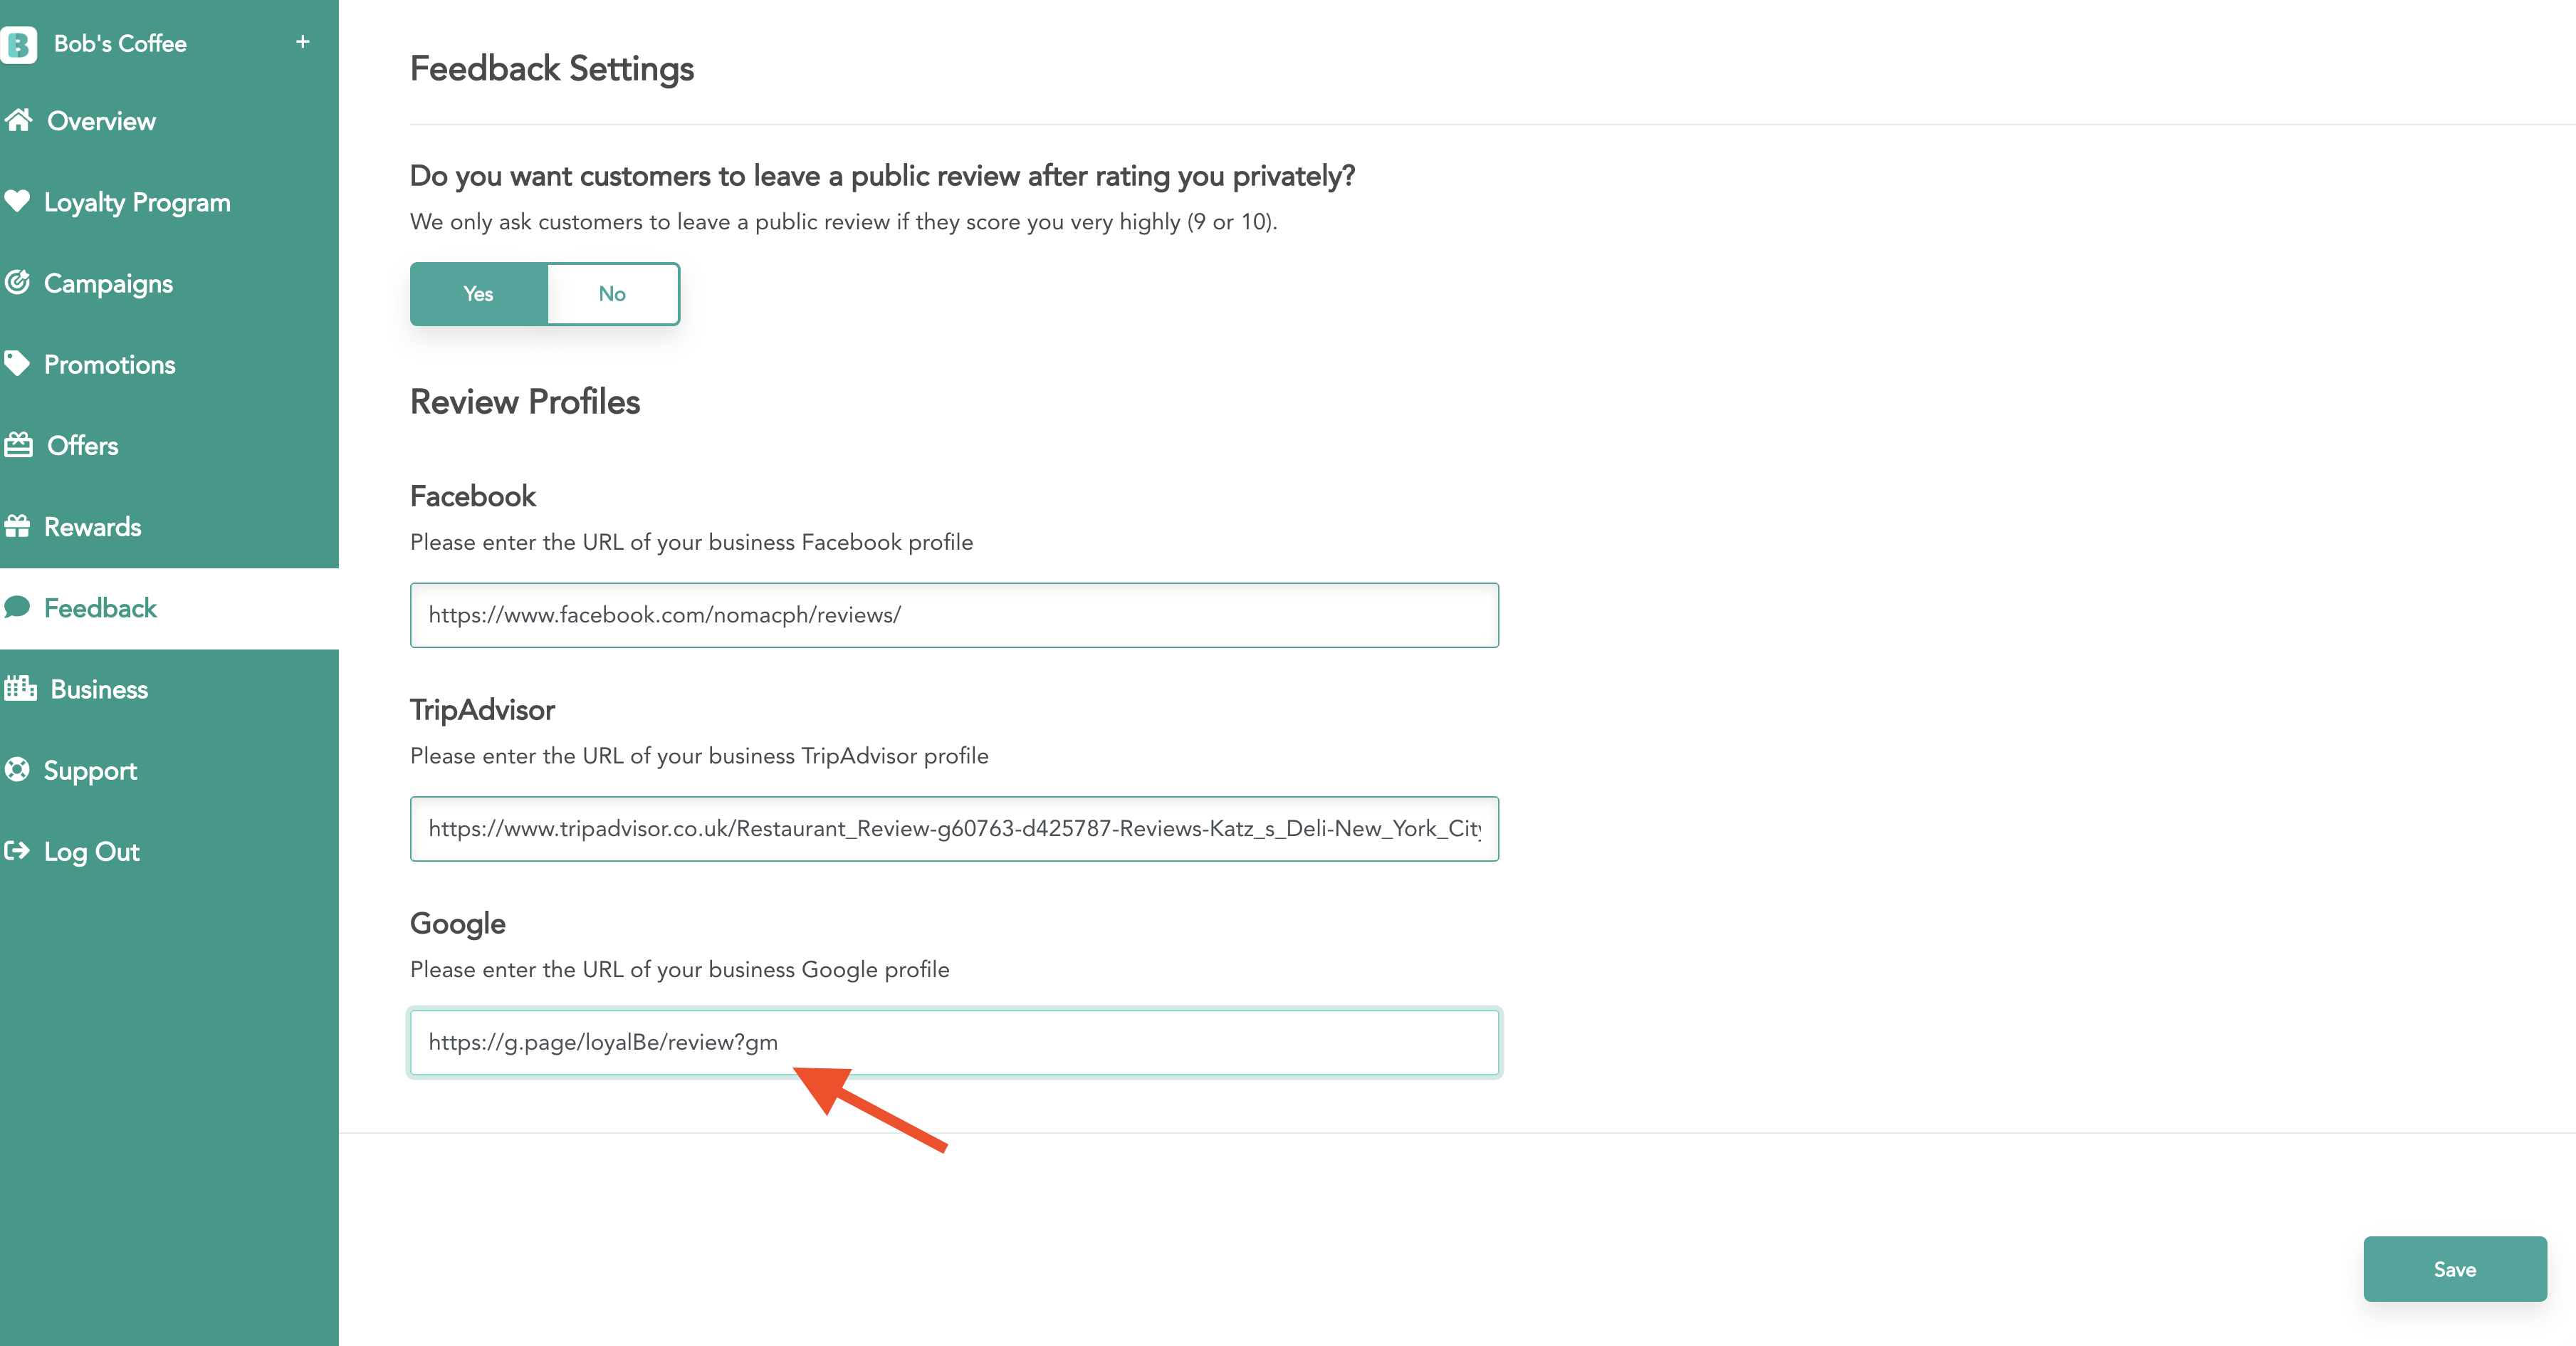2576x1346 pixels.
Task: Click the Promotions tag icon
Action: [17, 364]
